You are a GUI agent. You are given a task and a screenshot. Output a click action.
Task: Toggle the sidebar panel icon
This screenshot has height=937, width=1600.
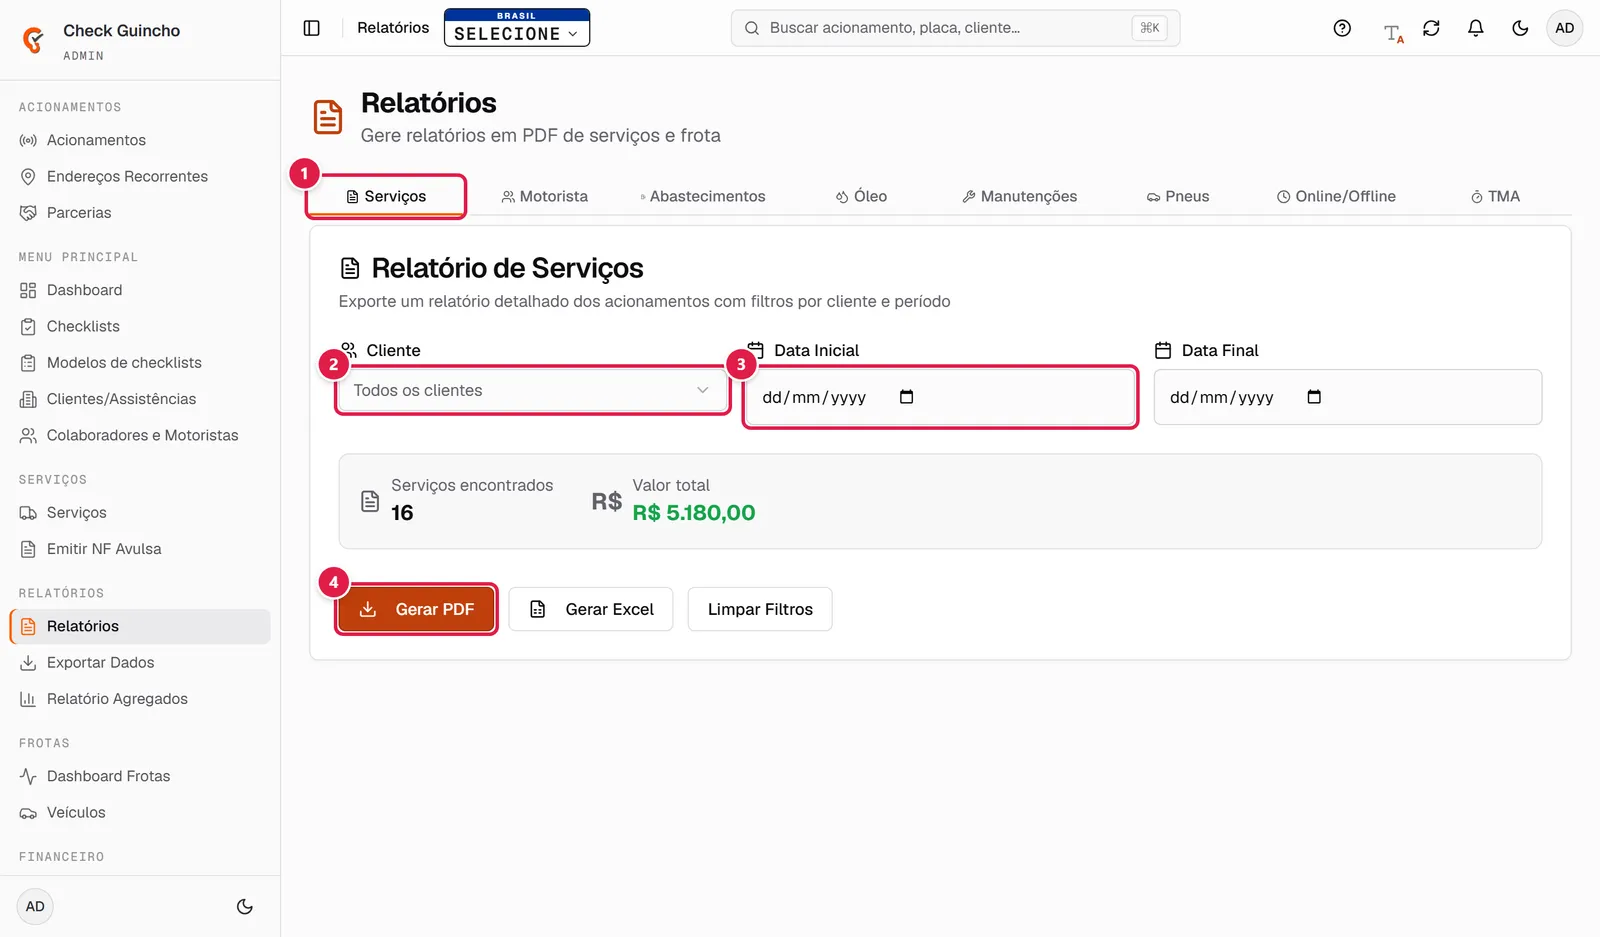tap(312, 28)
